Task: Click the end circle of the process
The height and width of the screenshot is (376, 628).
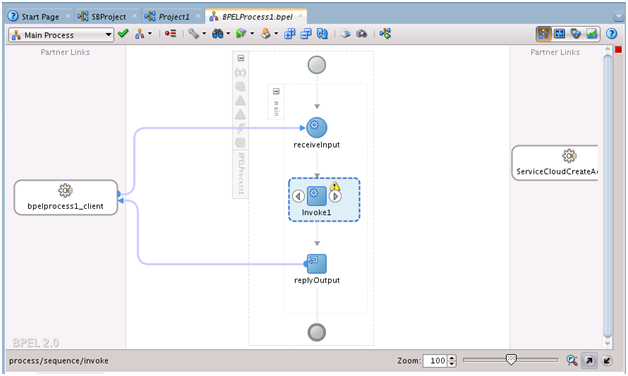Action: [316, 332]
